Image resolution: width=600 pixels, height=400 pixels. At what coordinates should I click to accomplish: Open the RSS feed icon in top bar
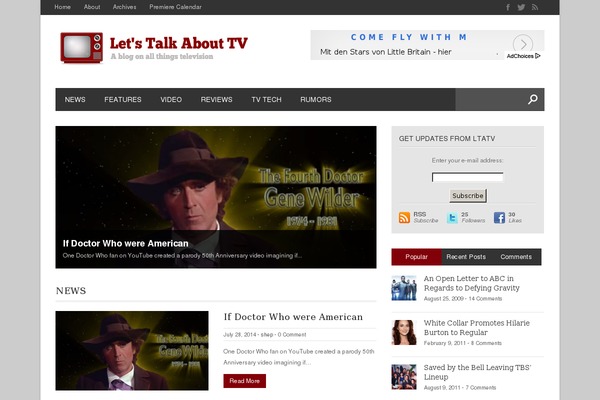point(535,7)
